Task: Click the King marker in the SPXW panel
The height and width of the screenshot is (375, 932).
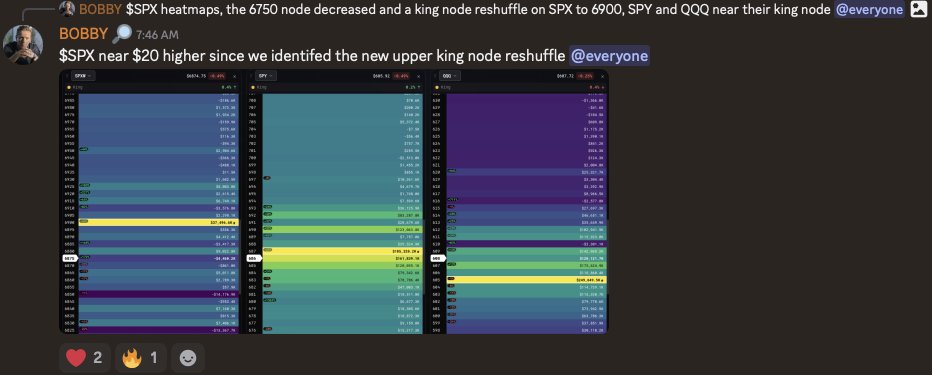Action: tap(75, 87)
